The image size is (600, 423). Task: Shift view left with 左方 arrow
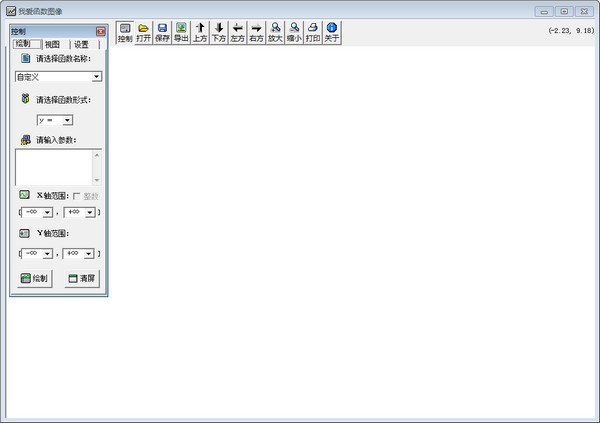pos(237,32)
